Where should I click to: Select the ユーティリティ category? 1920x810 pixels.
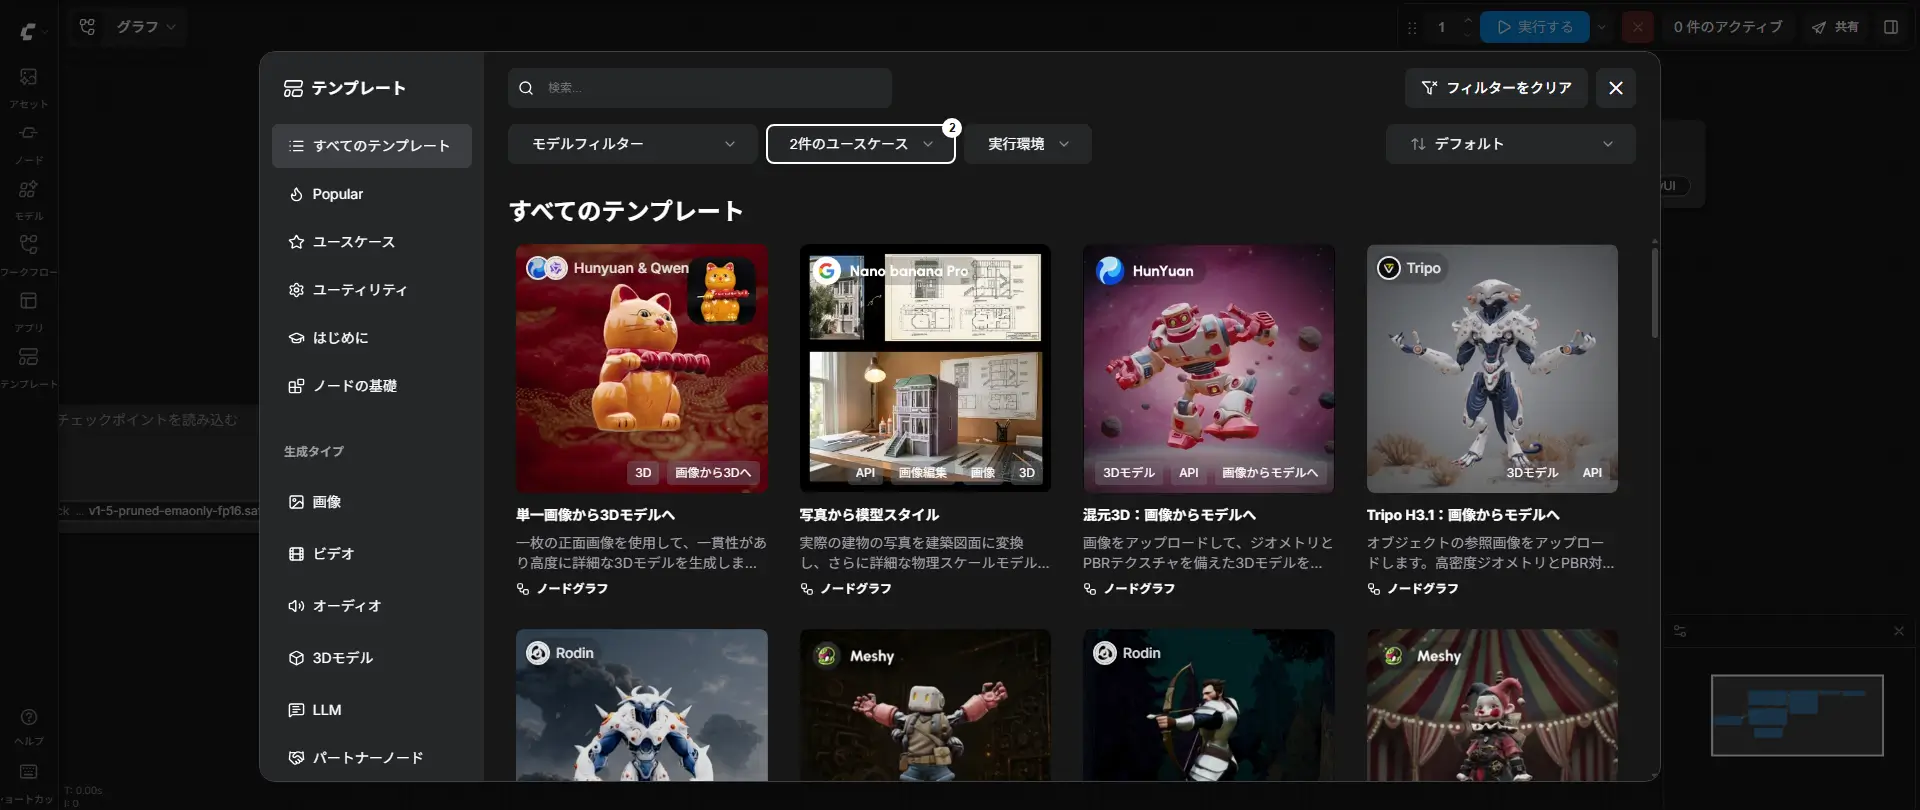coord(372,290)
